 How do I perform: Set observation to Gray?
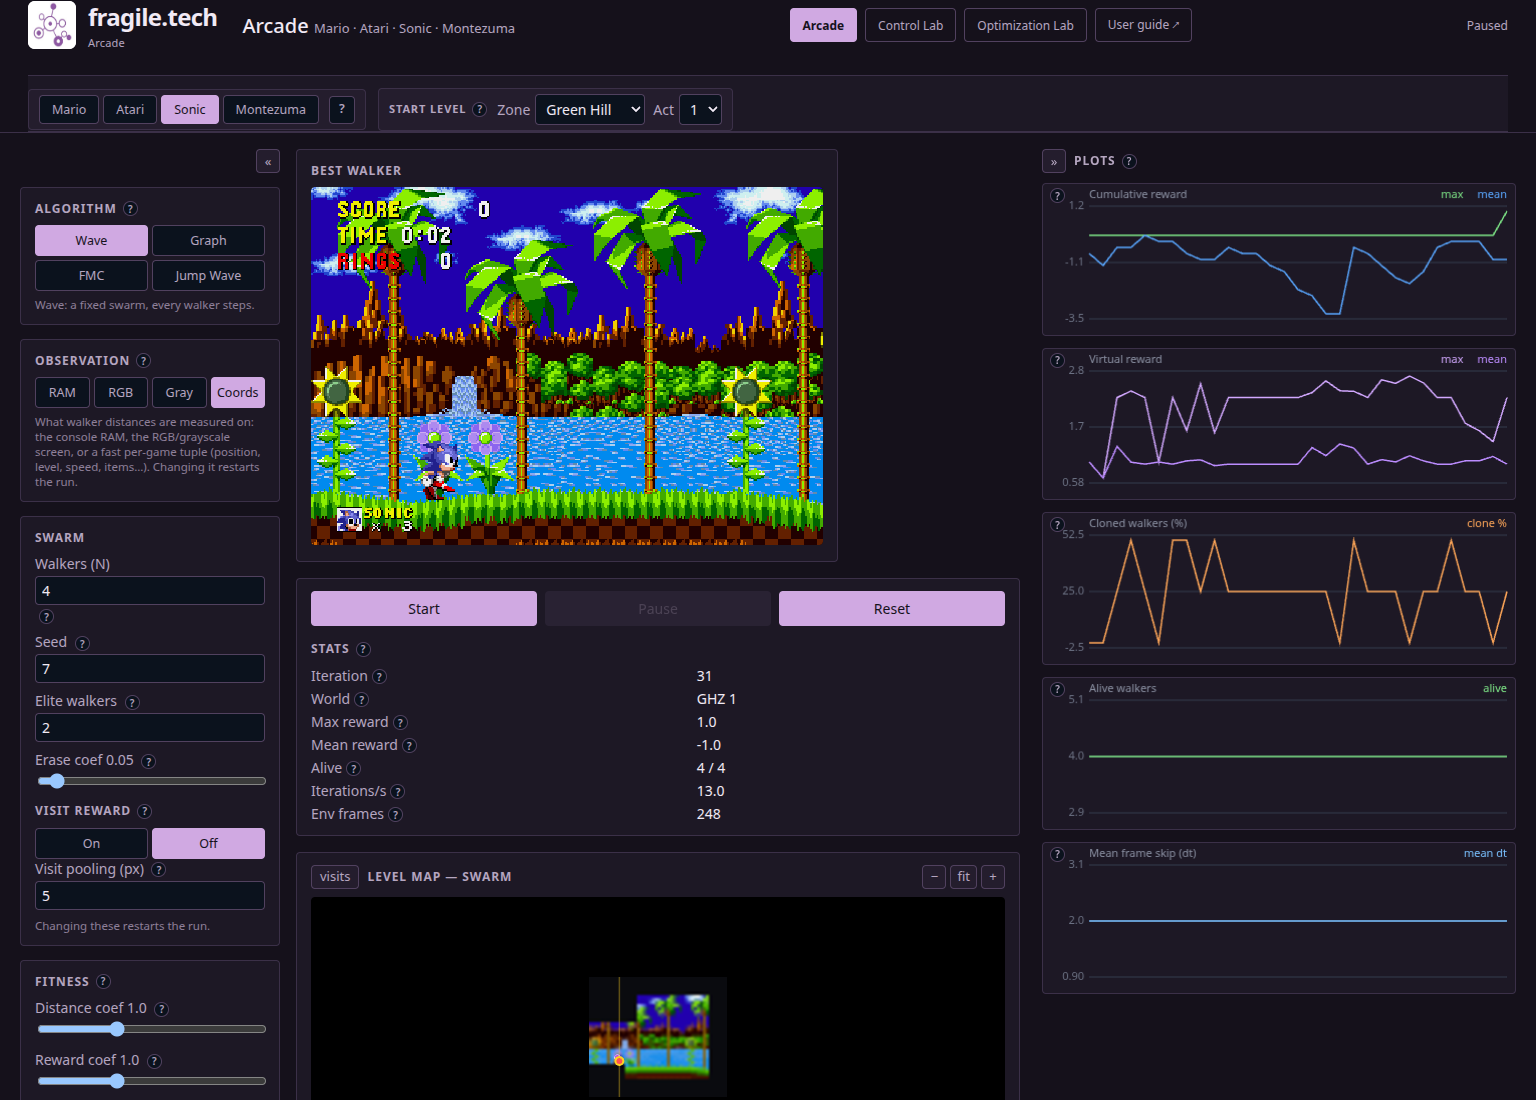click(x=179, y=392)
